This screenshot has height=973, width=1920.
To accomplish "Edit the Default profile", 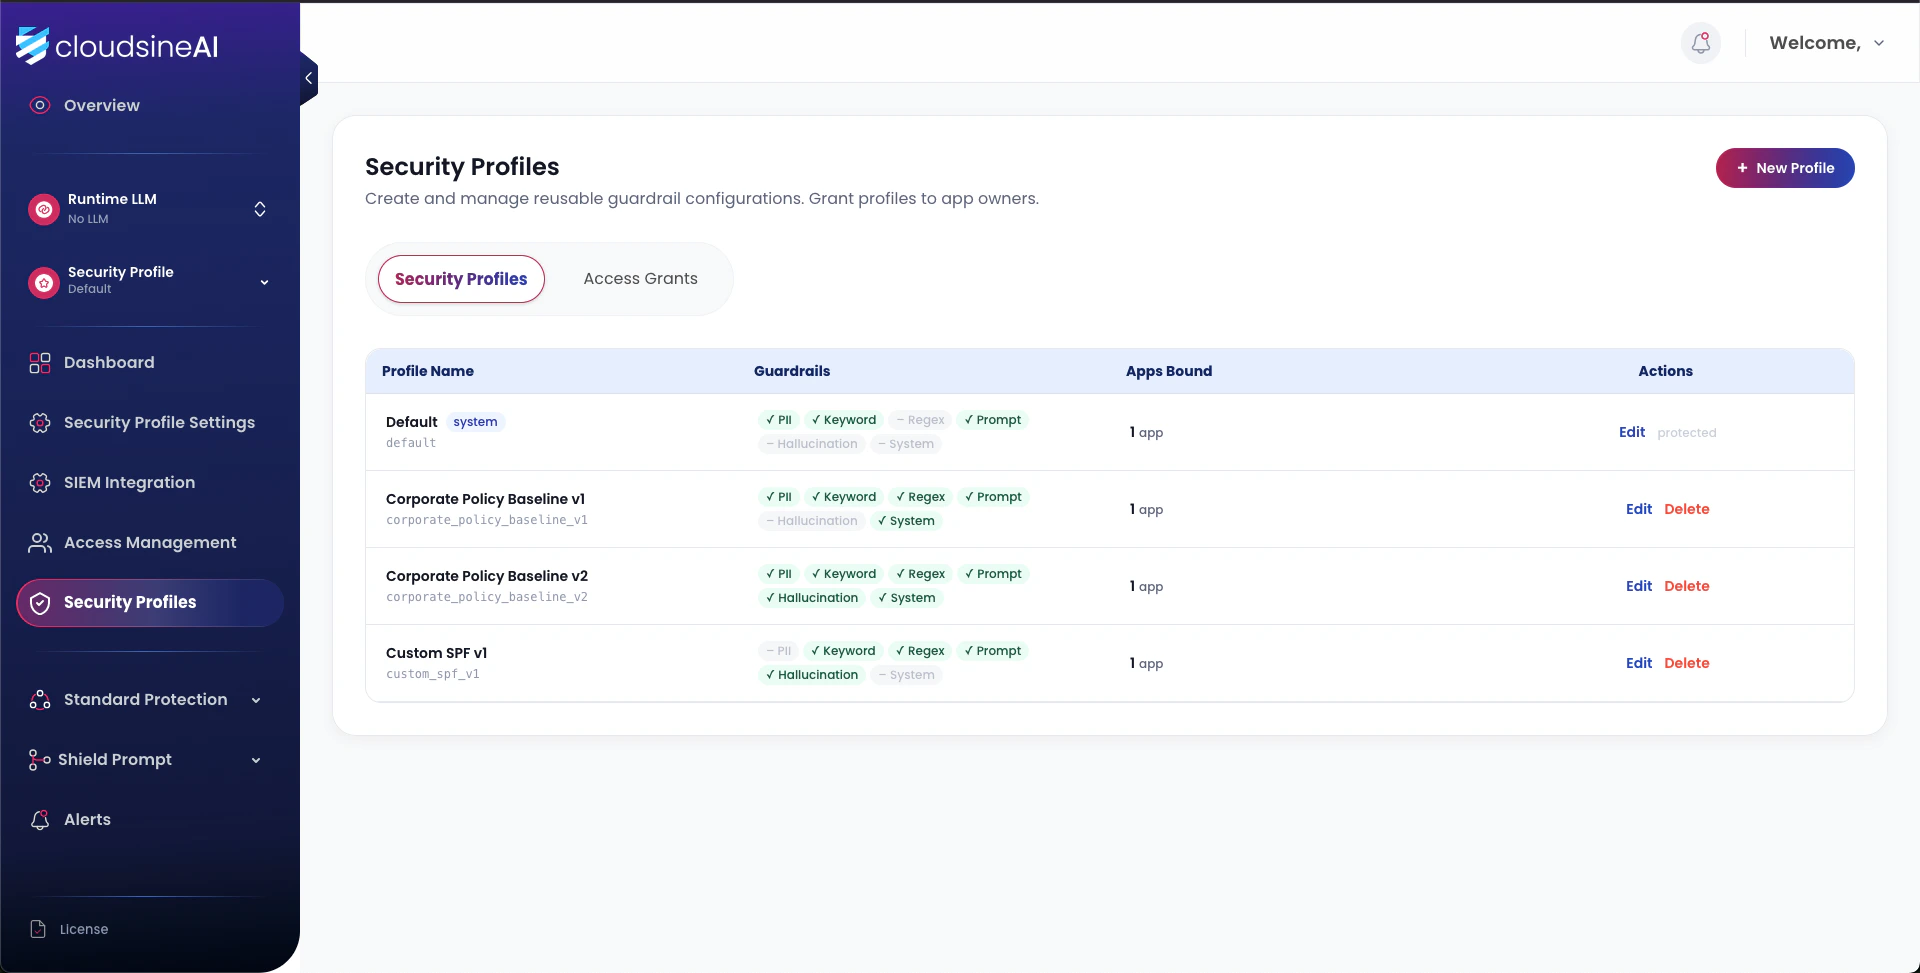I will pos(1632,432).
